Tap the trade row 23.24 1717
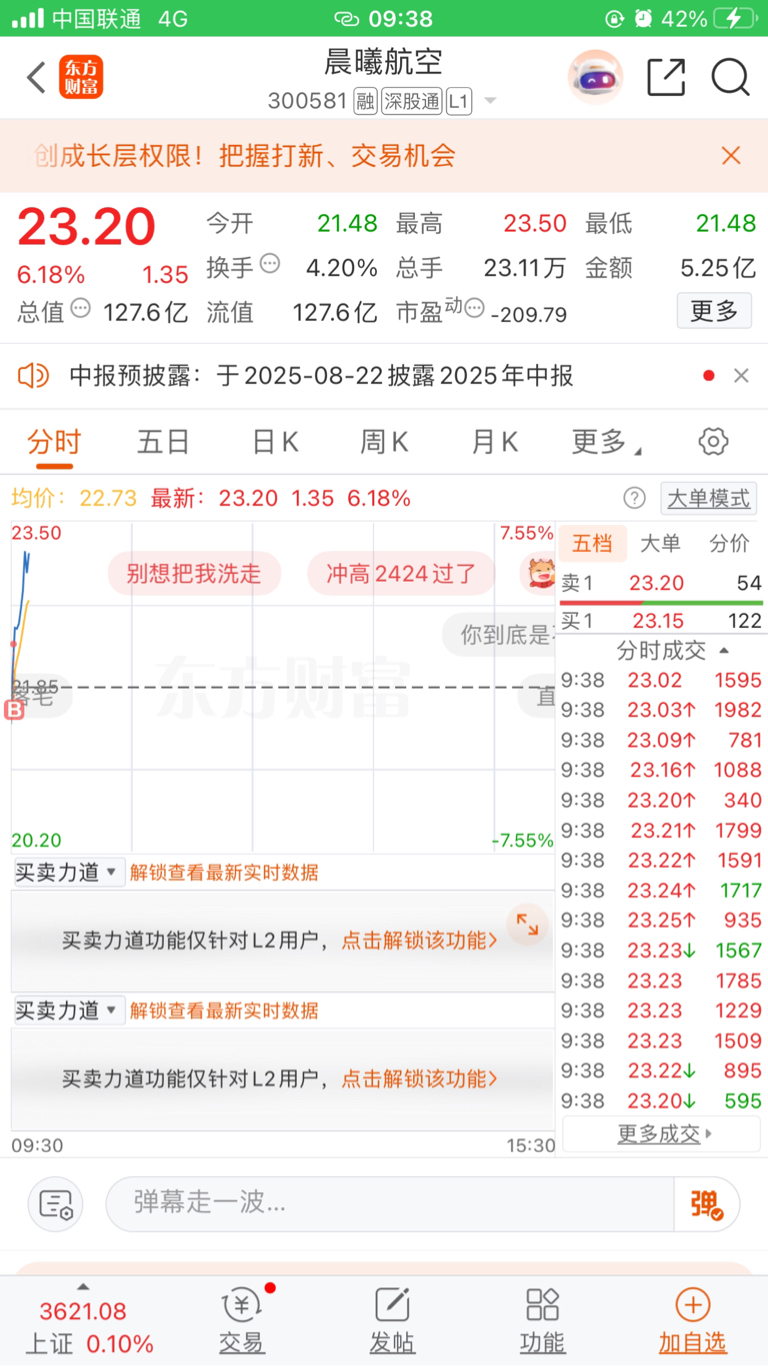The height and width of the screenshot is (1366, 768). (x=661, y=890)
